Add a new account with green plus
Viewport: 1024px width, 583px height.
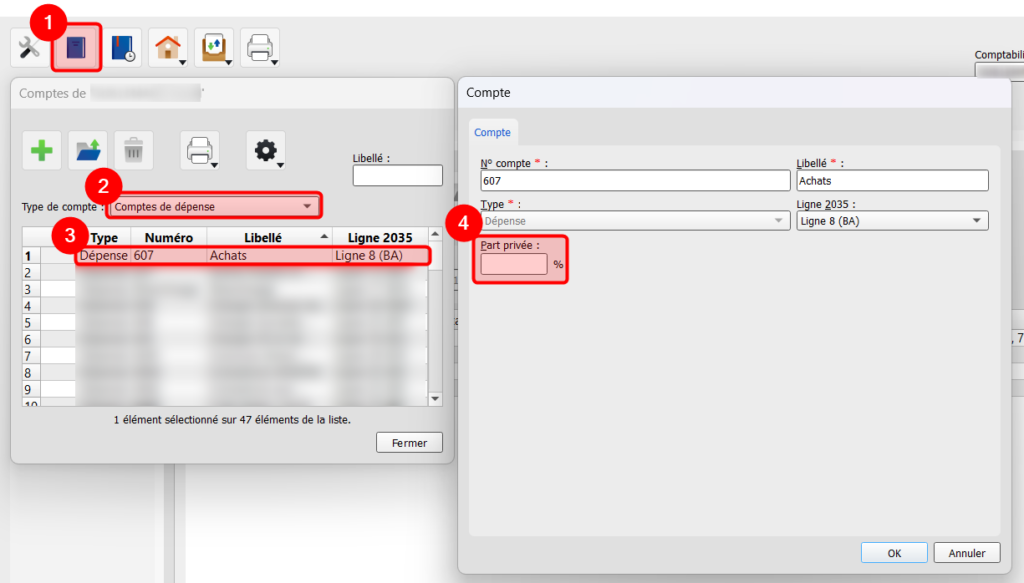tap(42, 151)
